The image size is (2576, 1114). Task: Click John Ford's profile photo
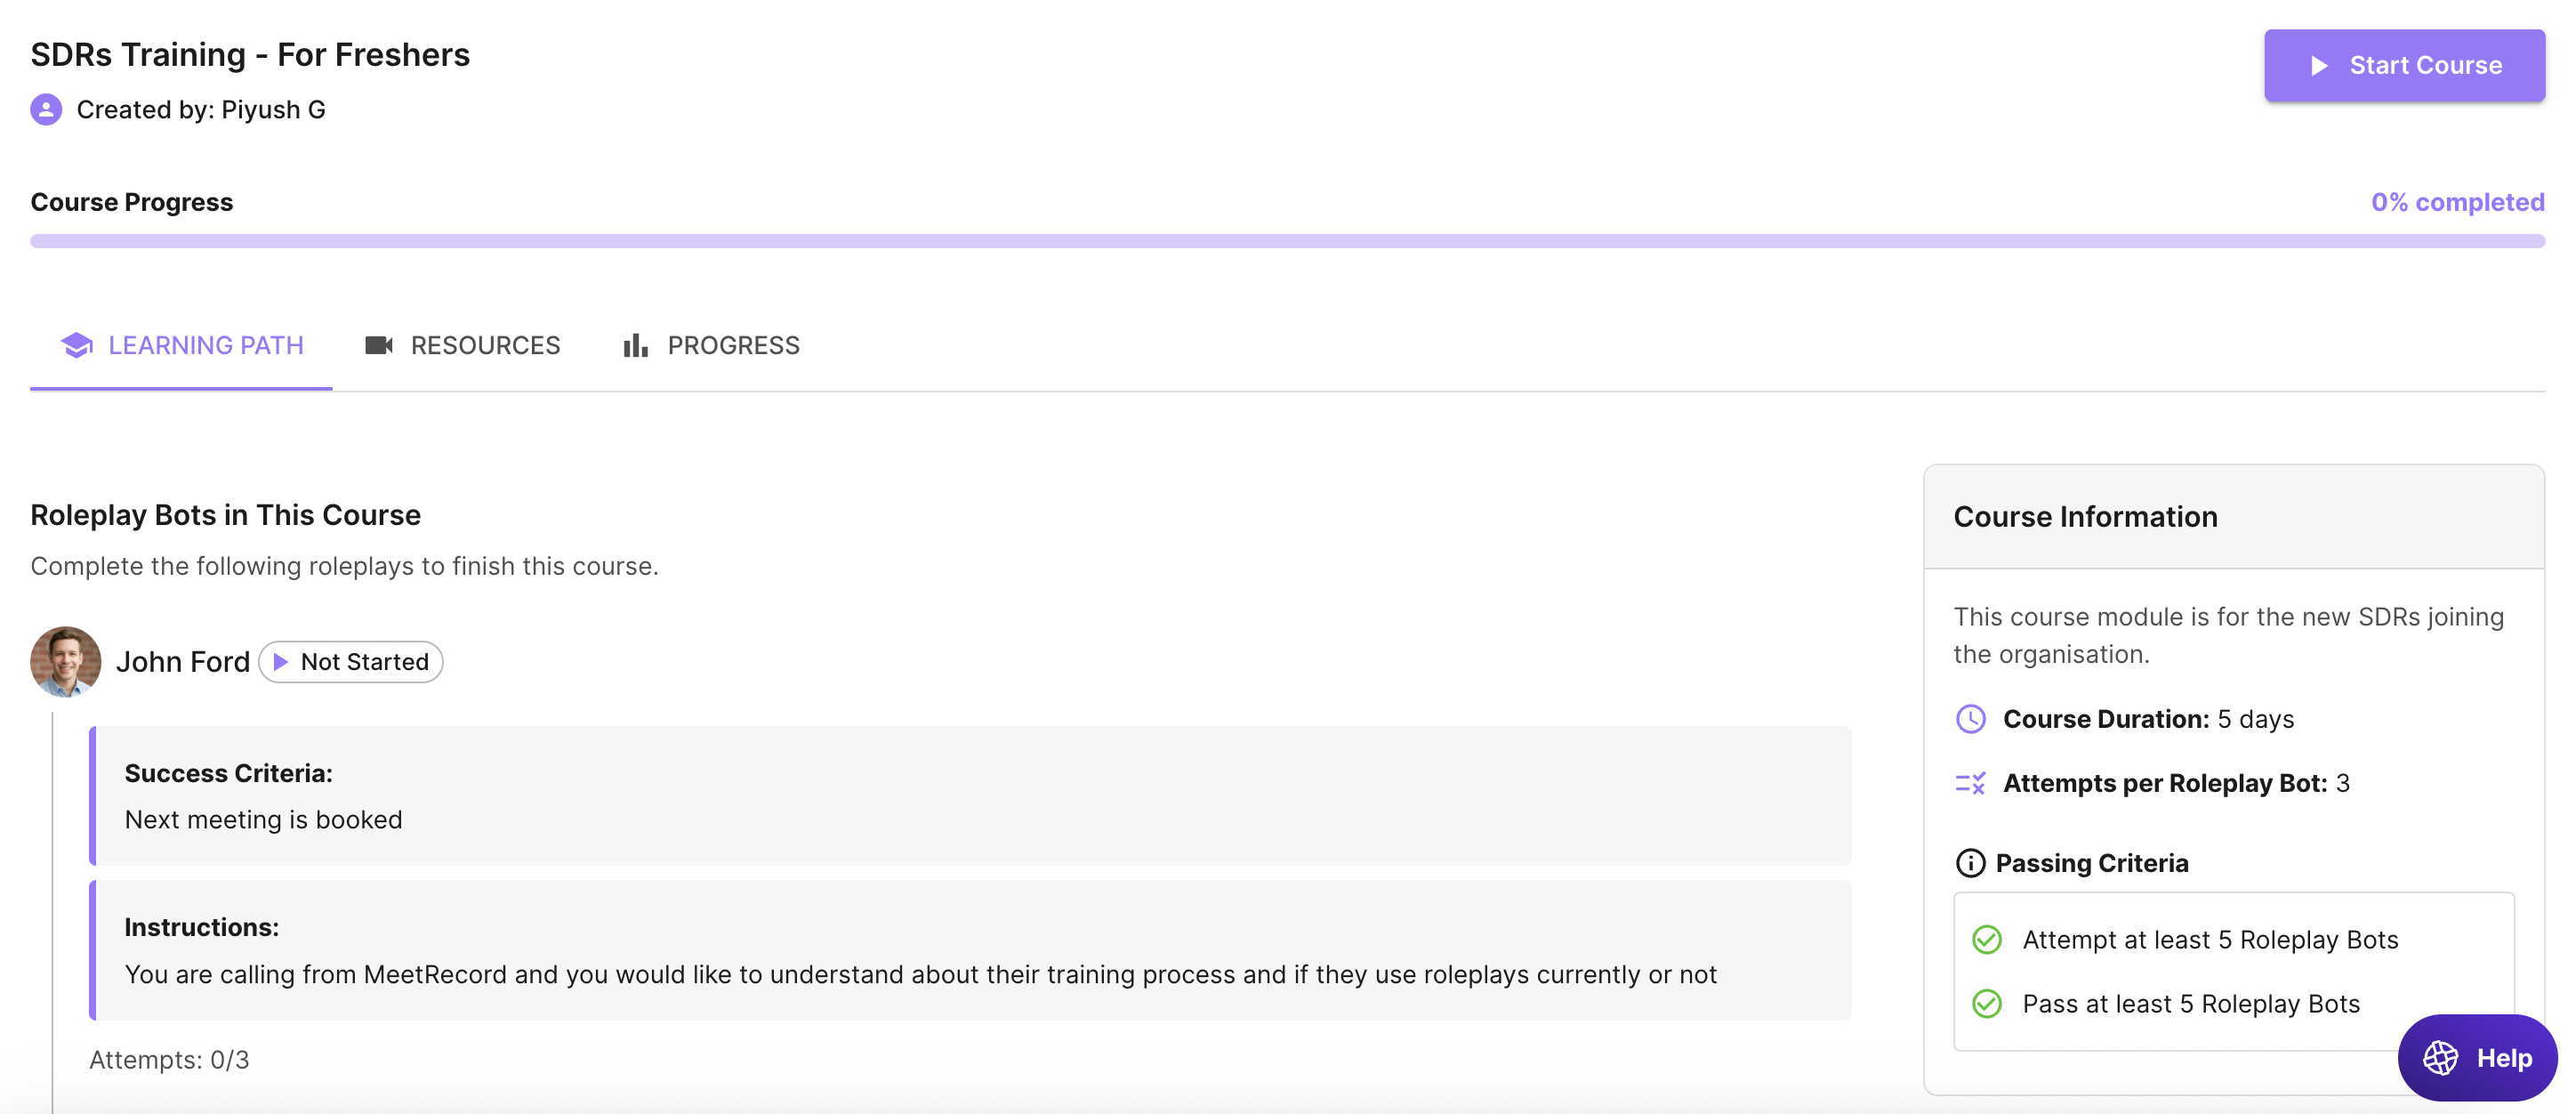66,662
